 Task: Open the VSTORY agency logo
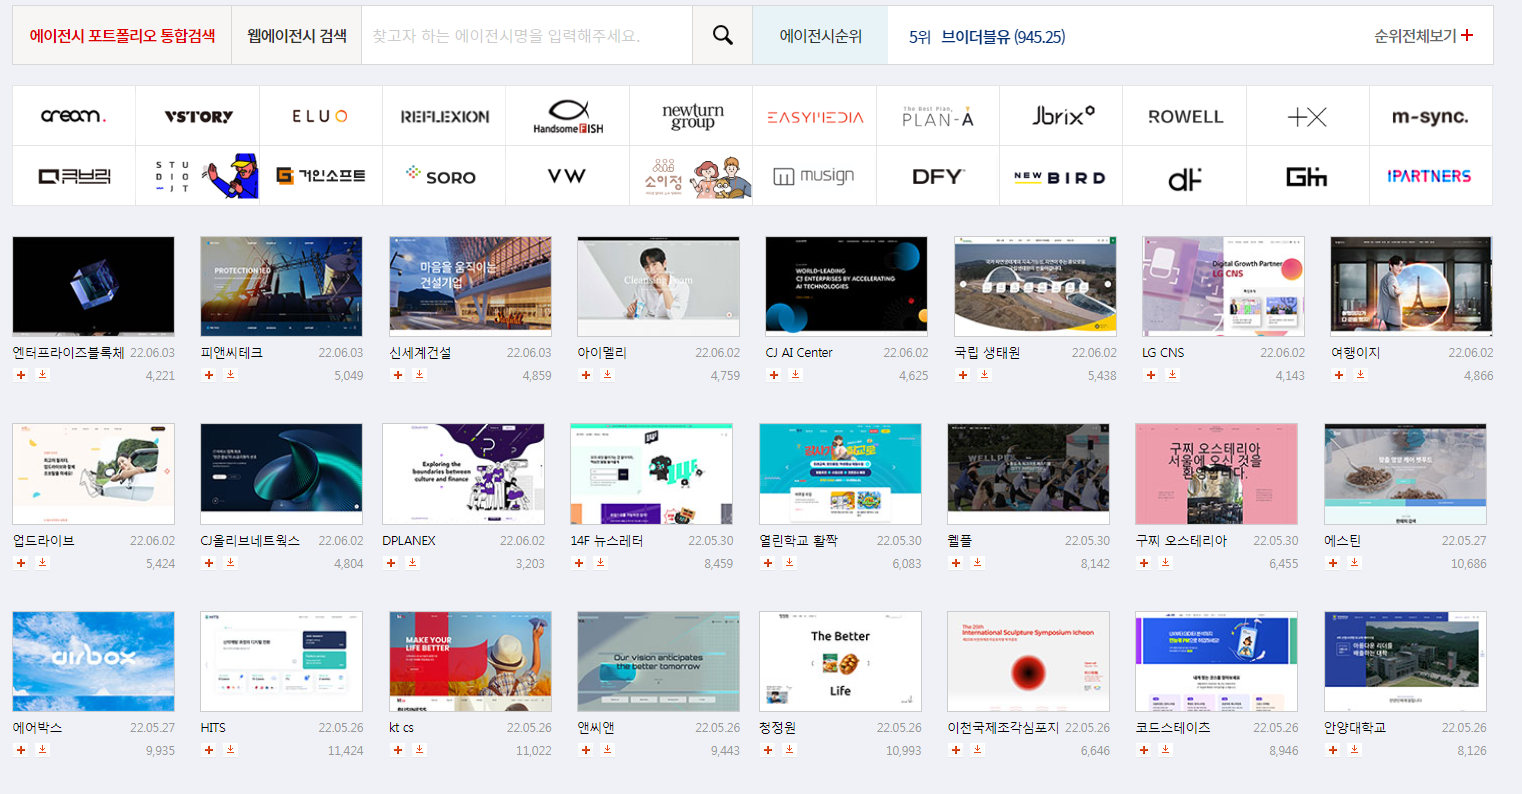click(x=198, y=116)
